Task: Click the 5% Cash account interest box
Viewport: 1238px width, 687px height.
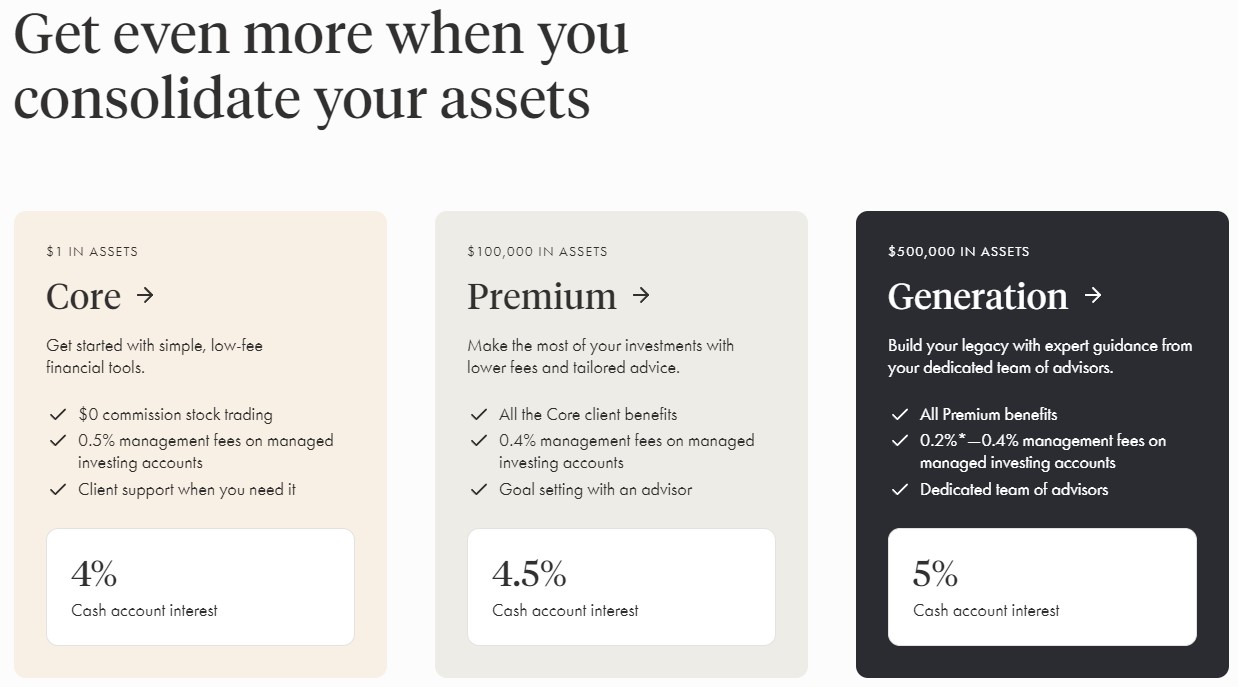Action: tap(1041, 586)
